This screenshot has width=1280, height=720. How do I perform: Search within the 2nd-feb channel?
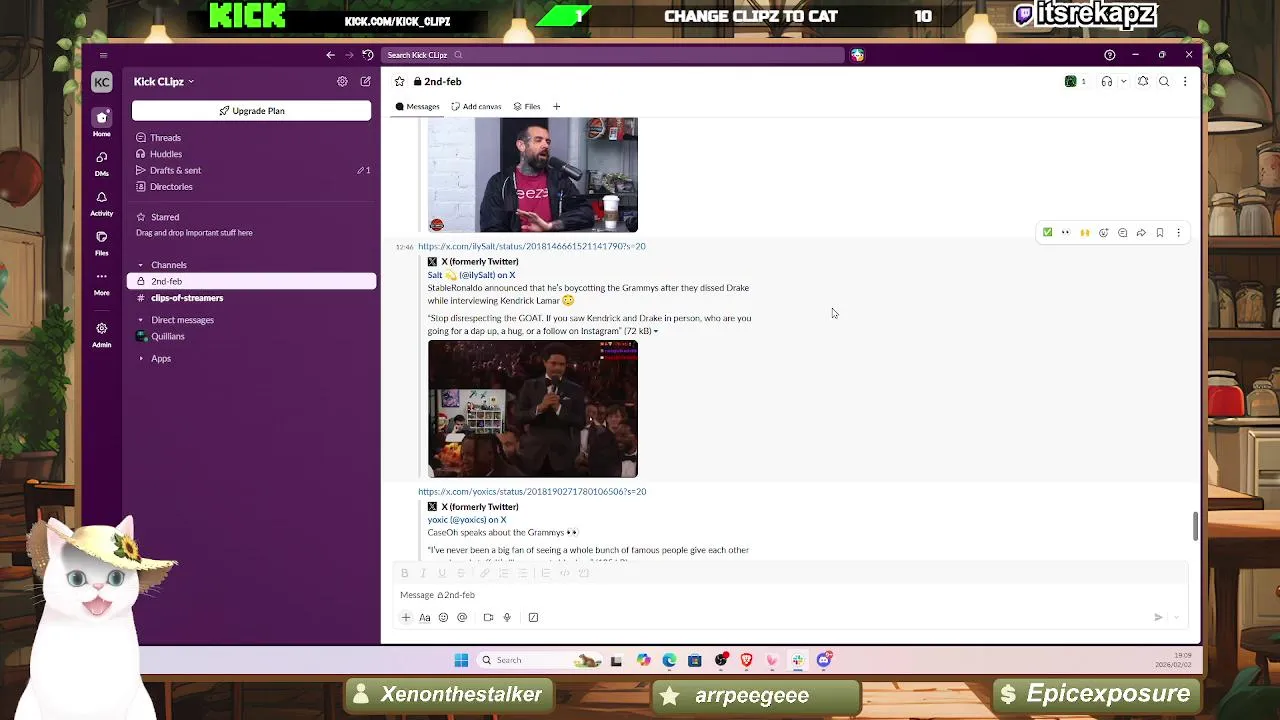[x=1164, y=82]
